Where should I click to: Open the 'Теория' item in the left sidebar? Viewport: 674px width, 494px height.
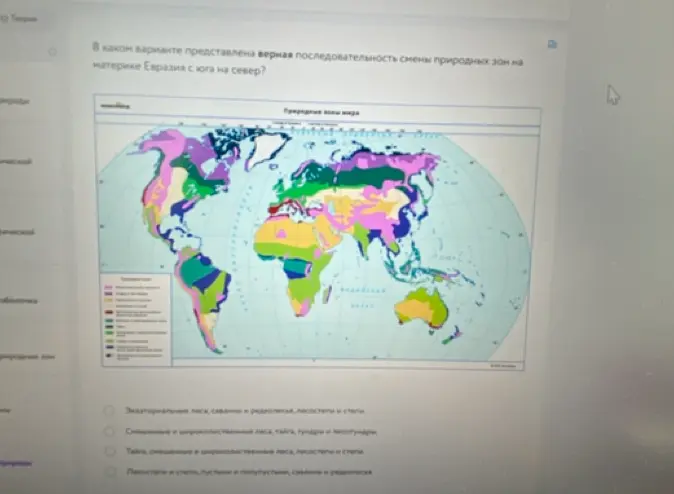click(x=20, y=18)
